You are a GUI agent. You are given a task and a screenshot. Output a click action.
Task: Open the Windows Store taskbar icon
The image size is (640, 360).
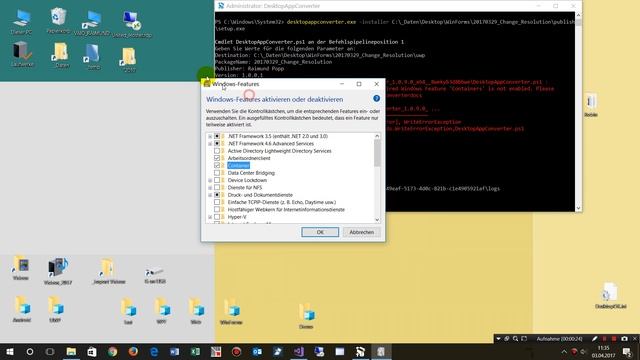point(92,351)
